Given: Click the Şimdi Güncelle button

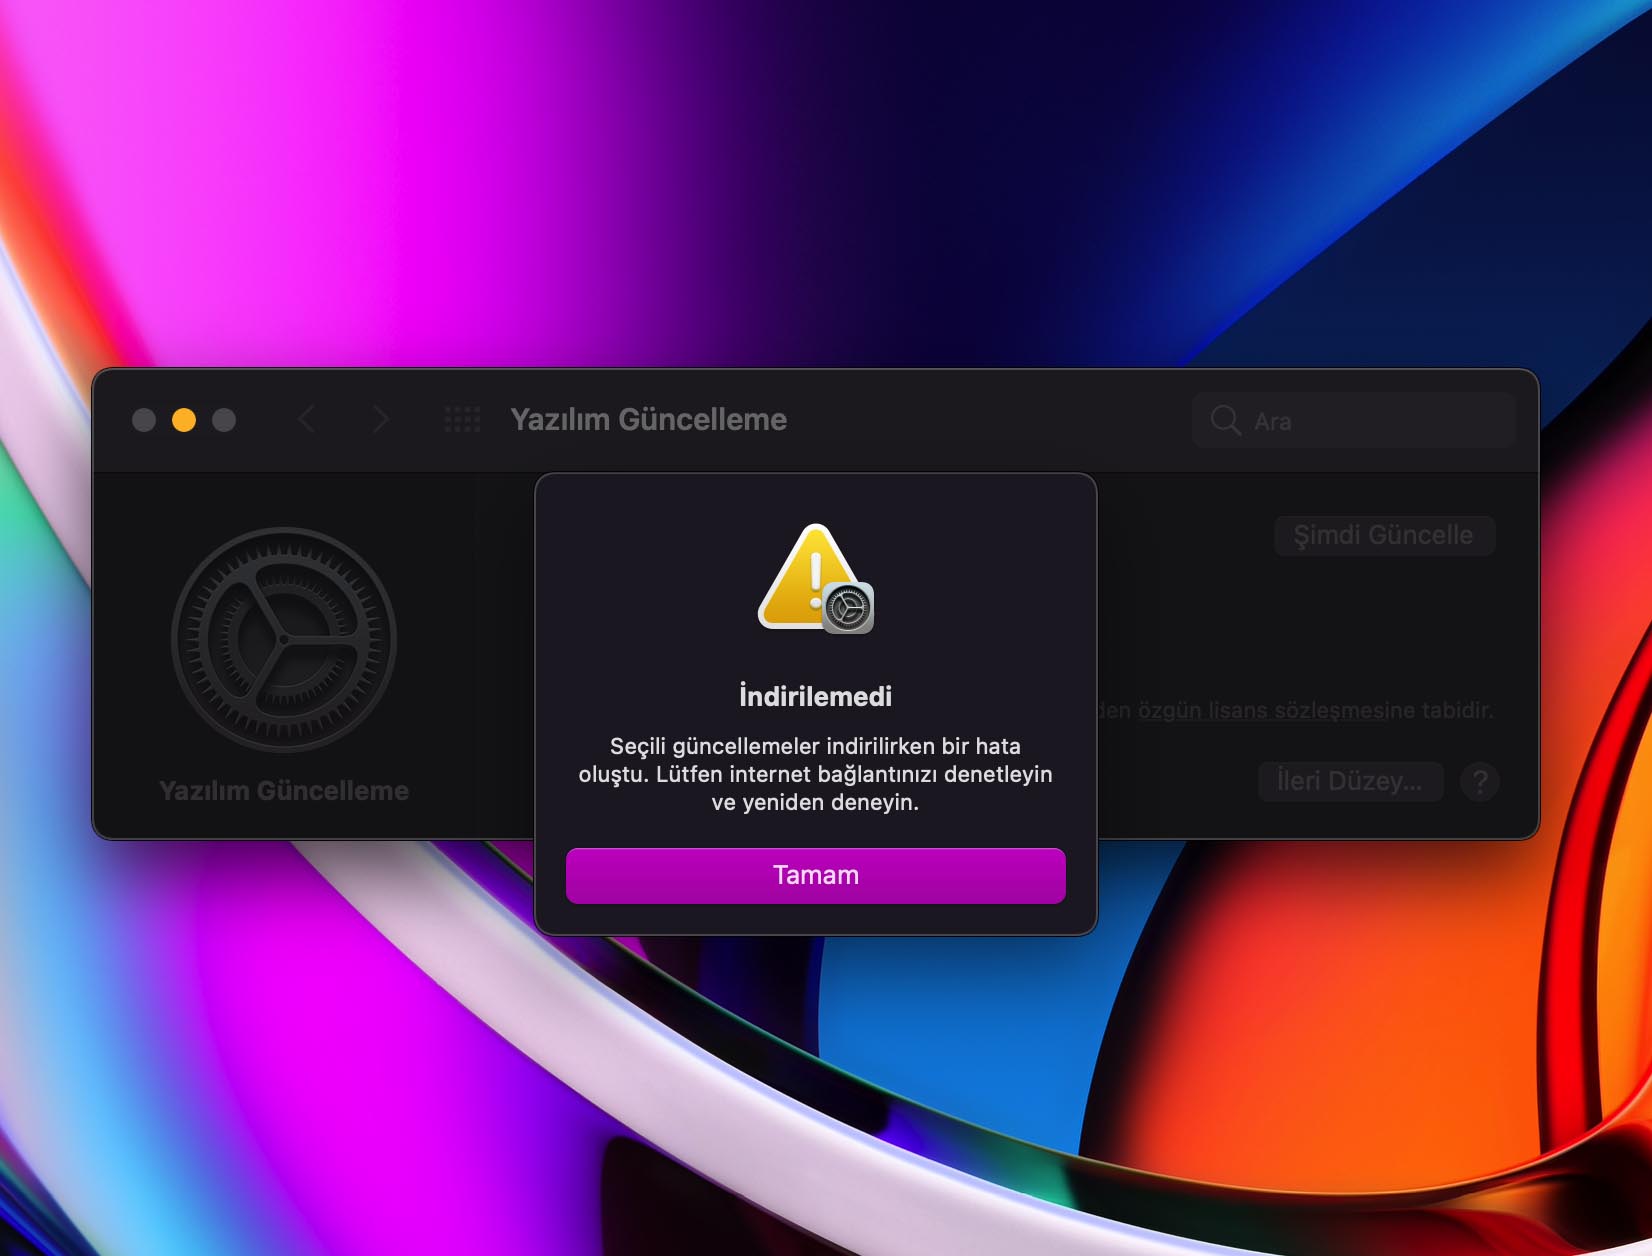Looking at the screenshot, I should coord(1384,535).
